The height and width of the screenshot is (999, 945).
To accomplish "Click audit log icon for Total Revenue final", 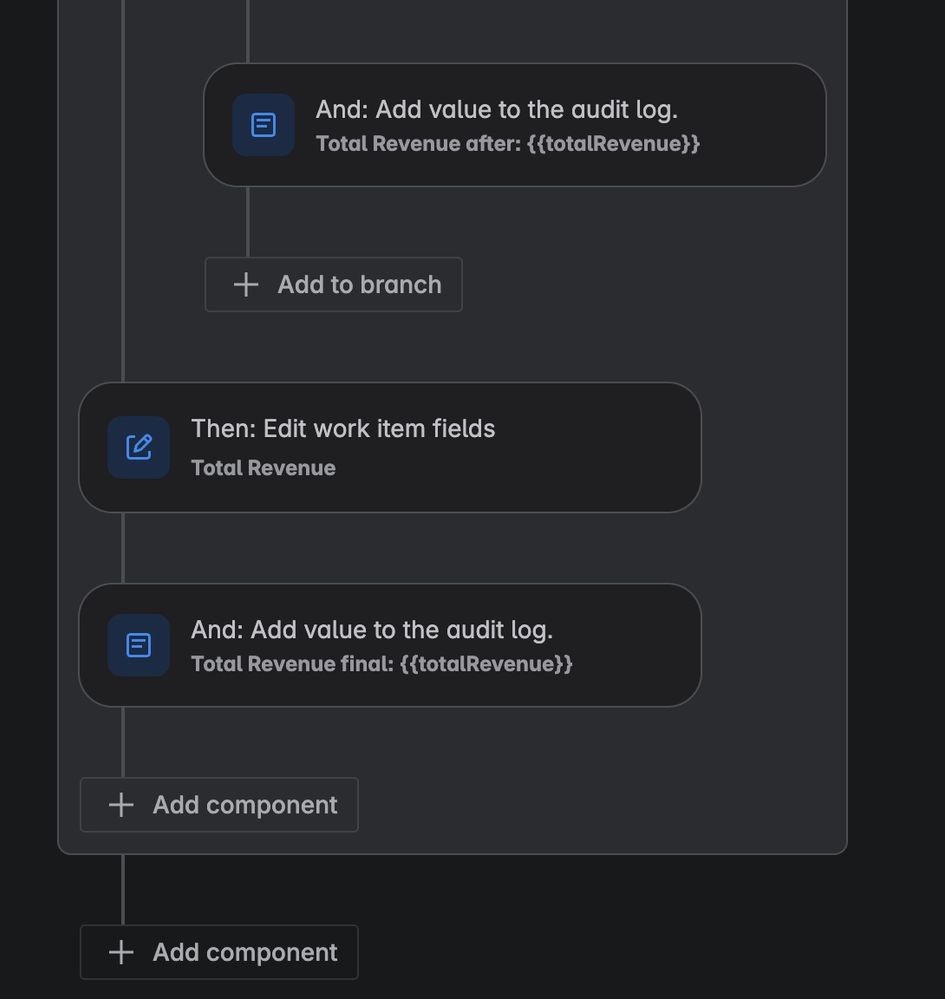I will [138, 645].
